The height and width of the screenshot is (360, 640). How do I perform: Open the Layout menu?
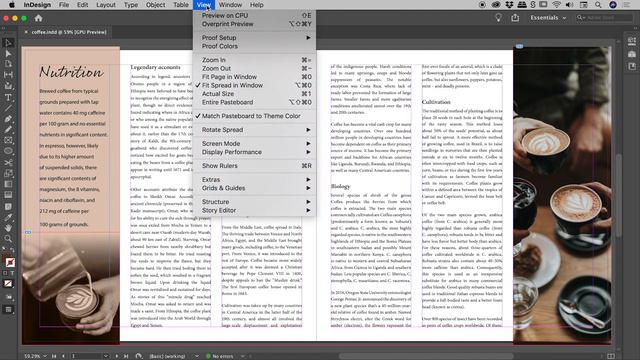106,5
